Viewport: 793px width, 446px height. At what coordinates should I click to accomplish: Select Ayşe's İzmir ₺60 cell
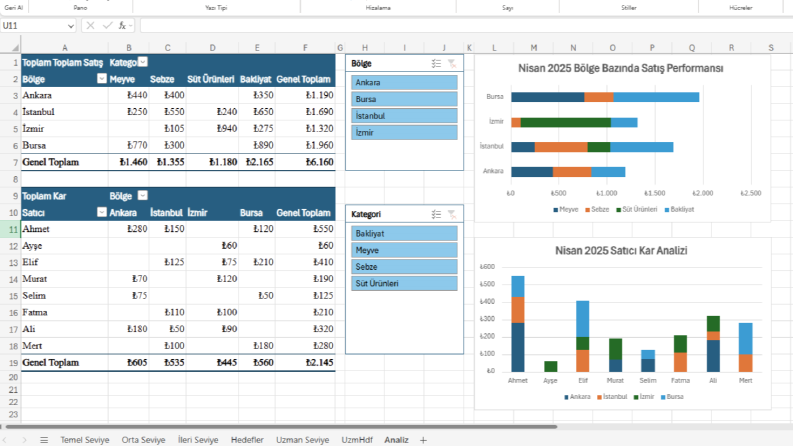pos(212,246)
